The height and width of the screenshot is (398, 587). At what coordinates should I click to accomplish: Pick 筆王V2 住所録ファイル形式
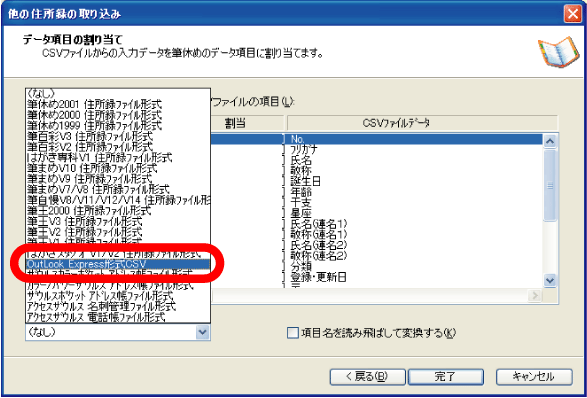pyautogui.click(x=118, y=232)
